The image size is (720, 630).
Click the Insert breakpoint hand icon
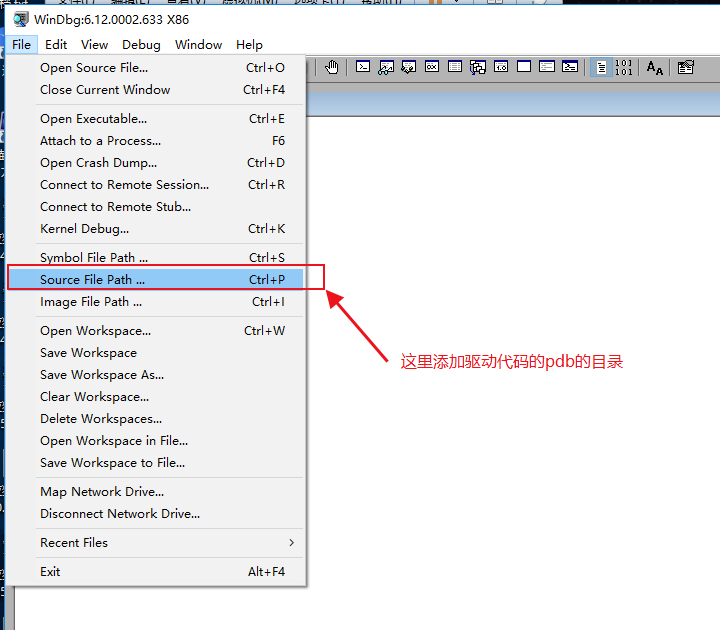[332, 67]
